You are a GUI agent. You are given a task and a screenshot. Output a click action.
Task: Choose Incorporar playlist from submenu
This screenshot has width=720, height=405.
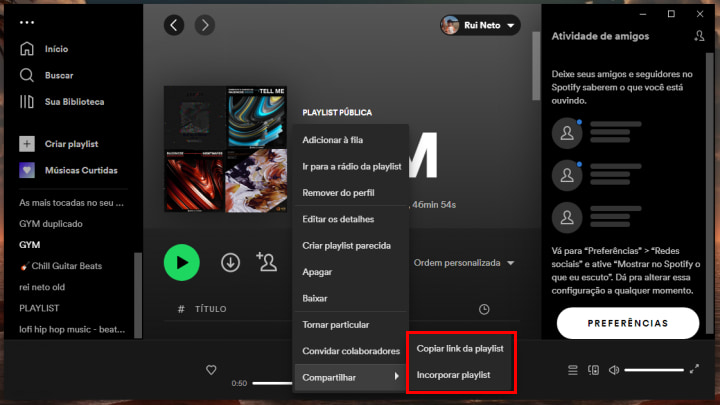(452, 374)
